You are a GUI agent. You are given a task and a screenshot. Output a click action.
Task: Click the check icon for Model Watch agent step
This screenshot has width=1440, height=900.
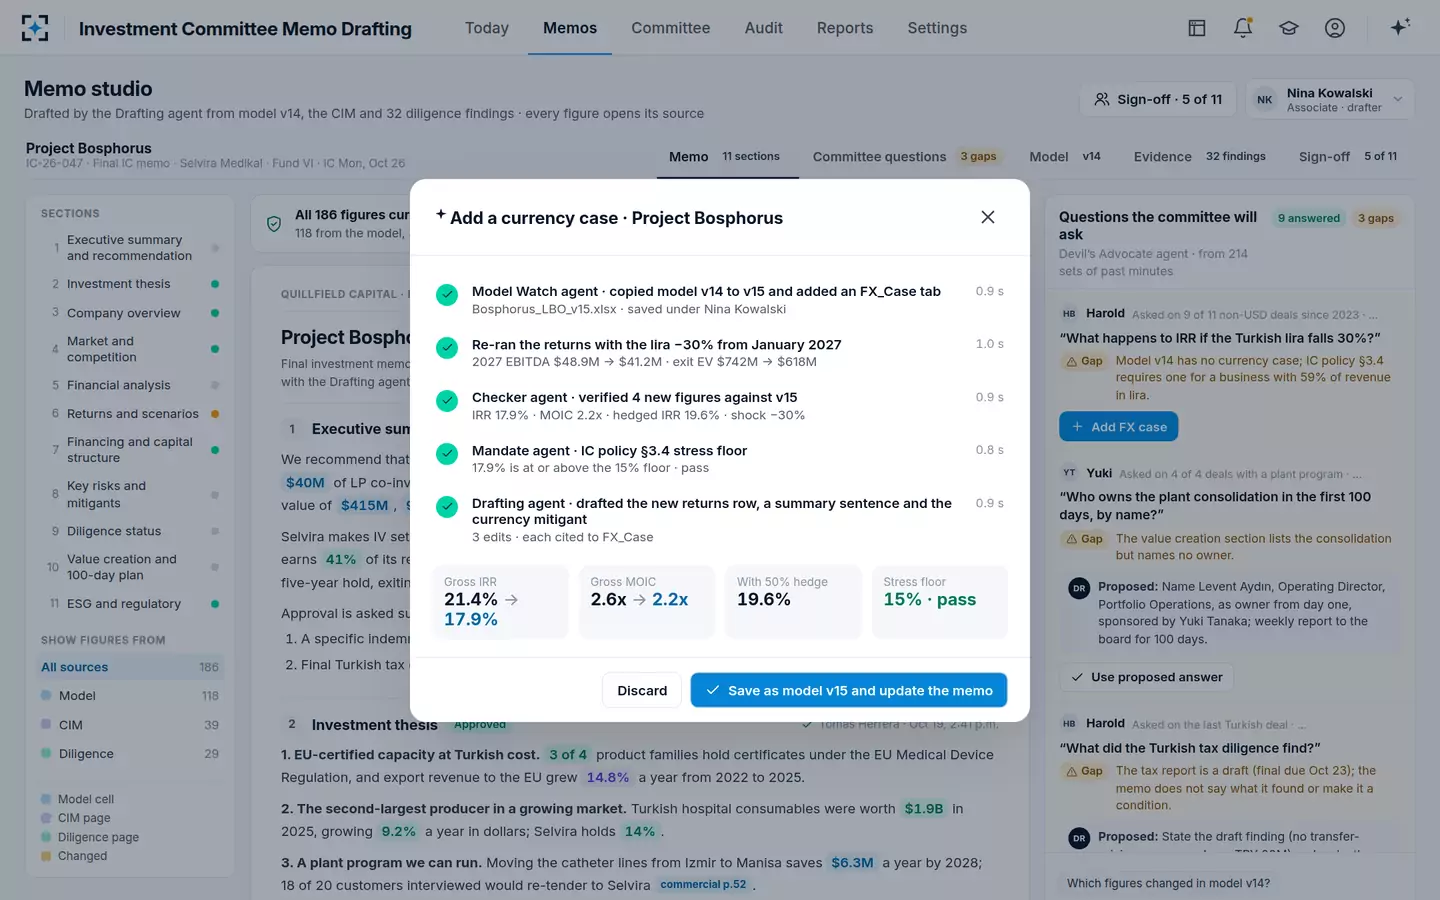(447, 295)
